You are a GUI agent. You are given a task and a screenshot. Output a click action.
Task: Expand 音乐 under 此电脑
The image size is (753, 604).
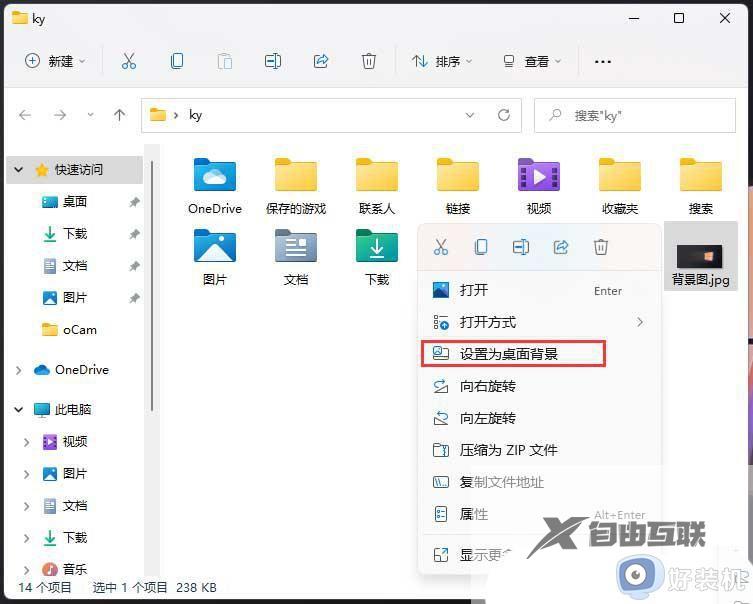pos(27,570)
